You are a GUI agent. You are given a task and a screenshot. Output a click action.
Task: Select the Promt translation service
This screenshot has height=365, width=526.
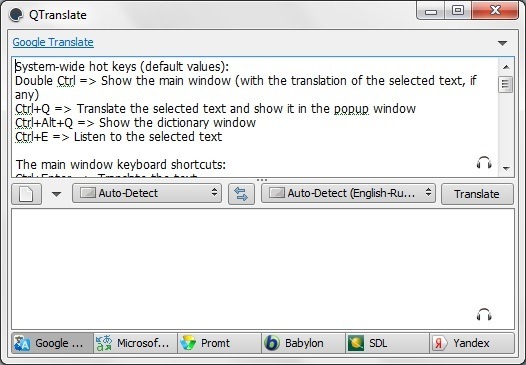click(219, 343)
